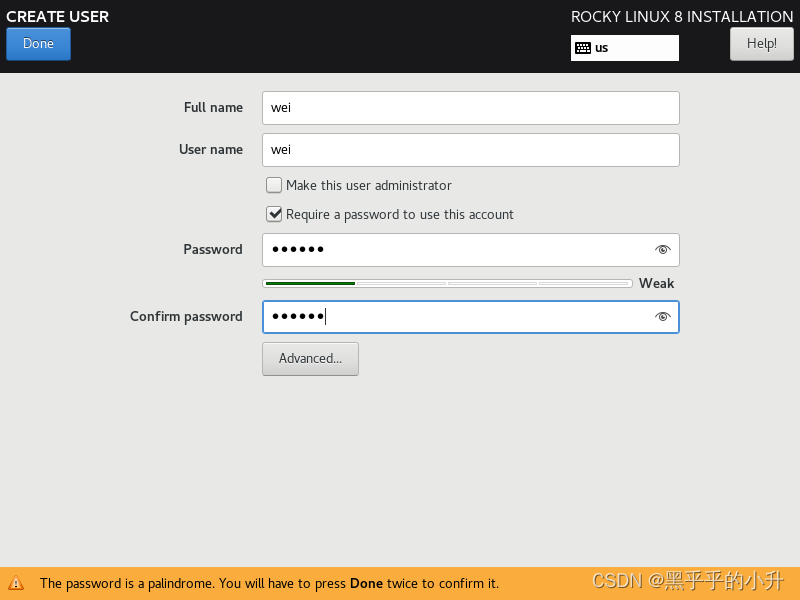Focus the User name field
The height and width of the screenshot is (600, 800).
470,150
